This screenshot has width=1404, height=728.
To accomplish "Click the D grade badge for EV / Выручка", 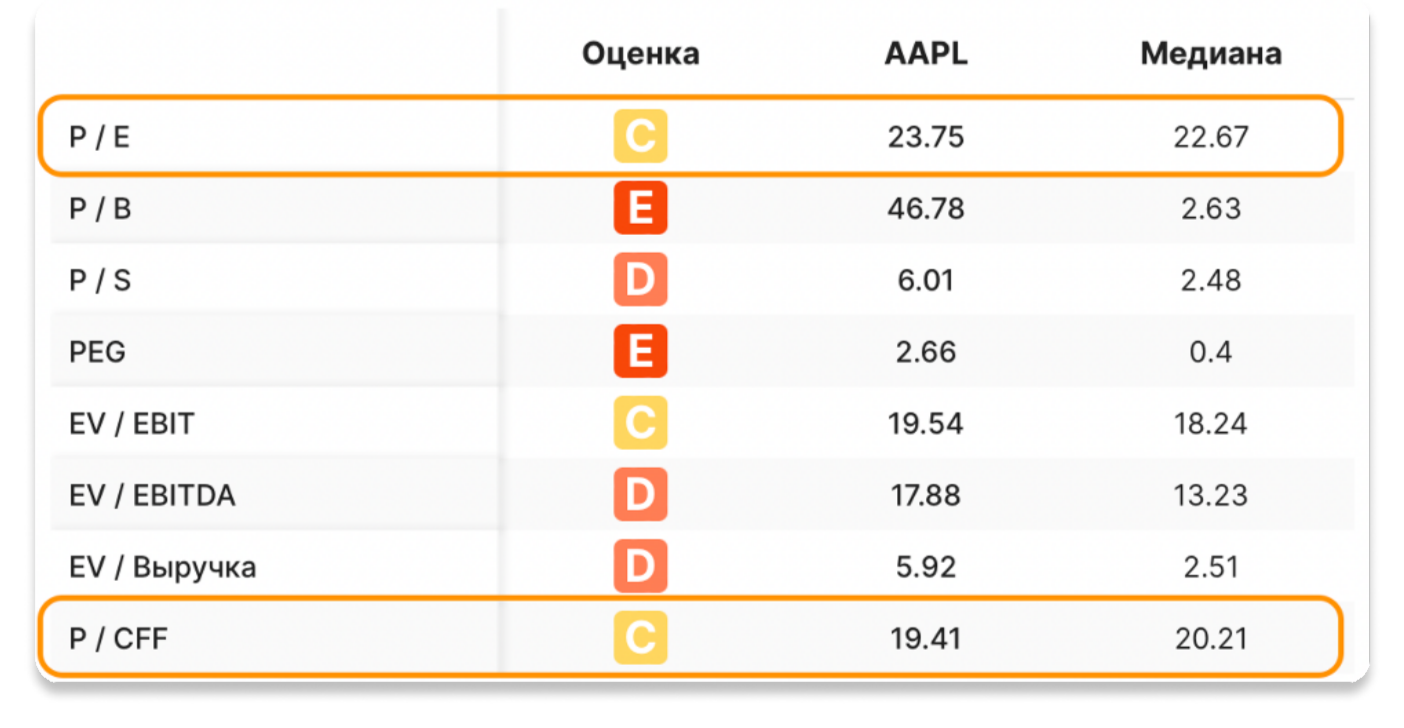I will click(x=640, y=567).
